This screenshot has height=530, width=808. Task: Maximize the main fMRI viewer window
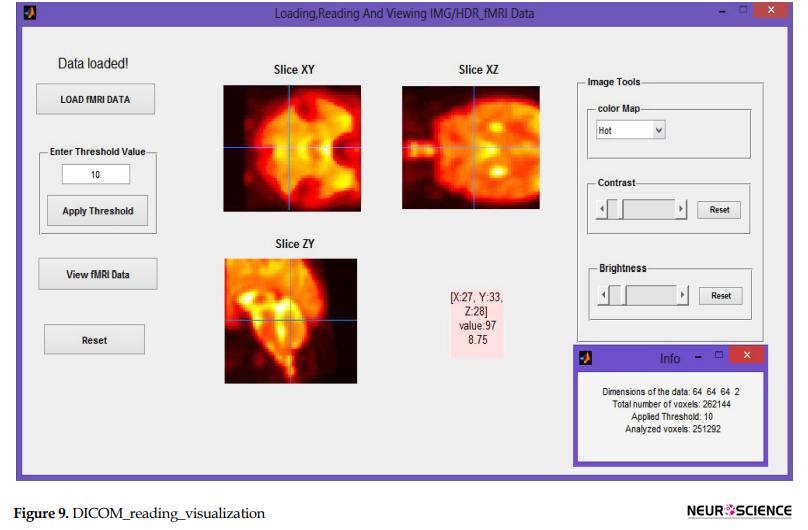[x=743, y=9]
